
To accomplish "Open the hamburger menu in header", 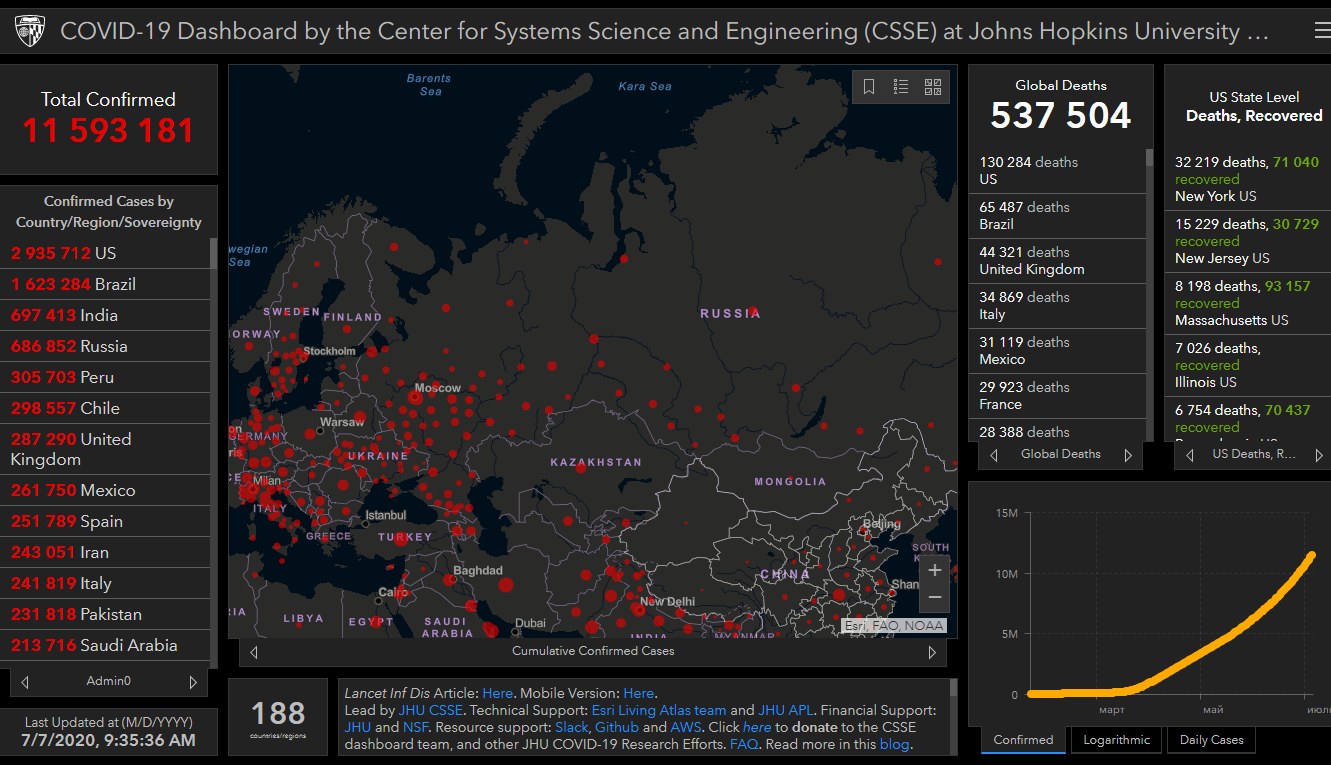I will point(1322,32).
